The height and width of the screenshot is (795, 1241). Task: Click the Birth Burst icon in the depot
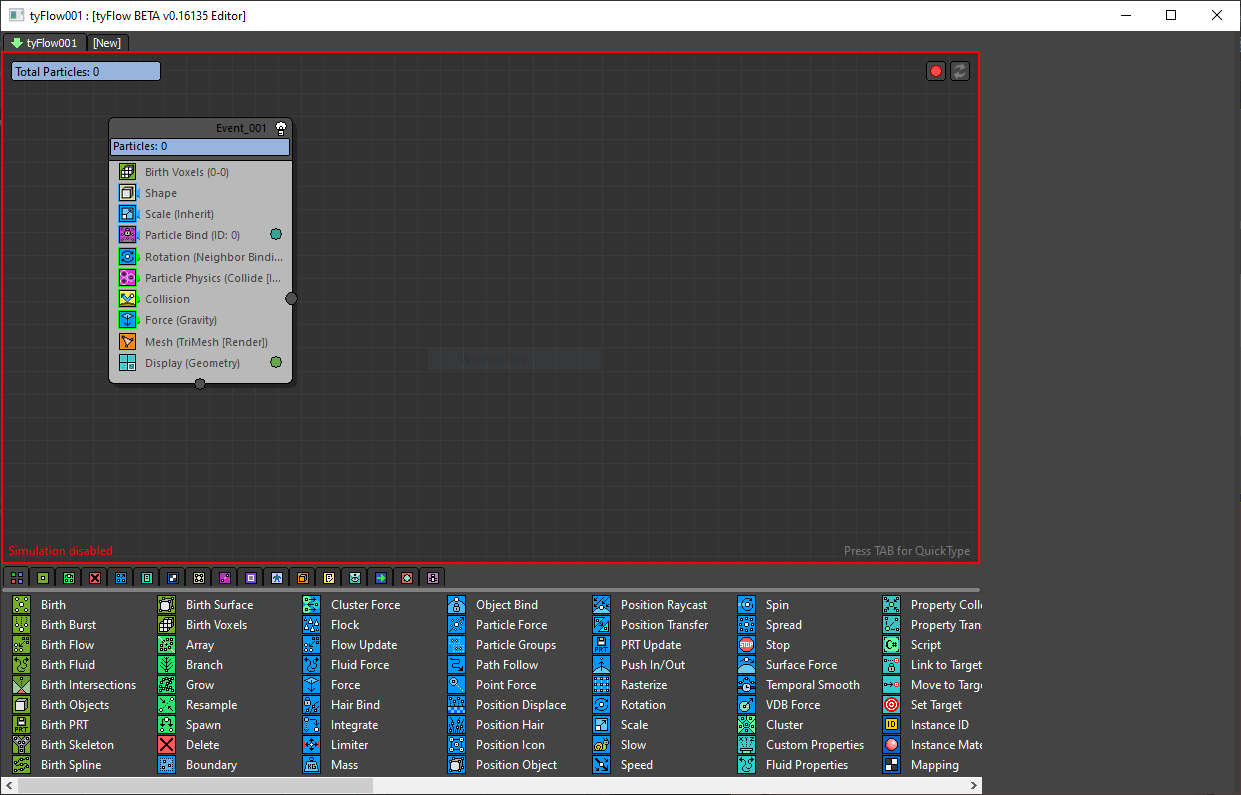[21, 625]
